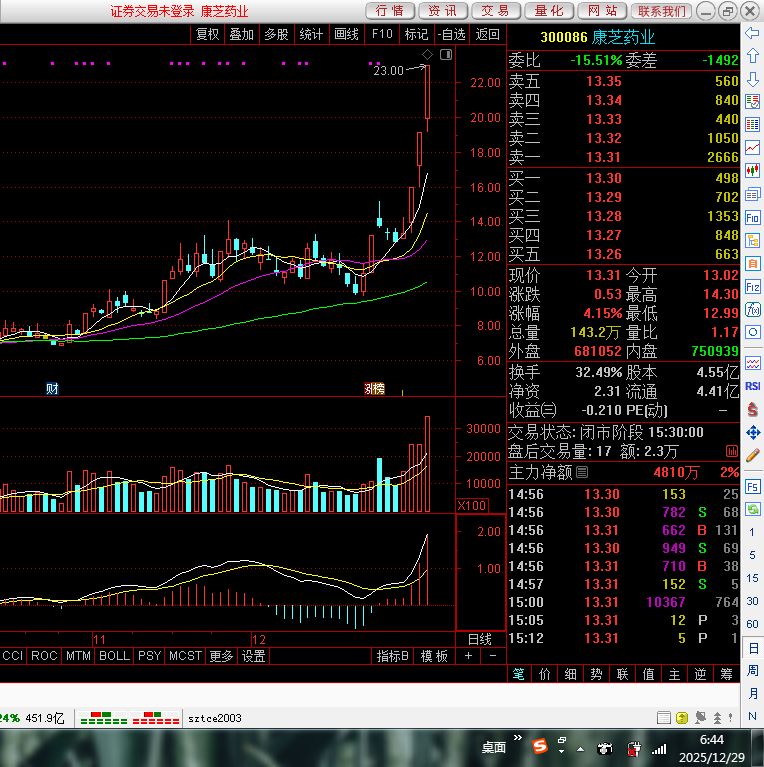Open the orange 自 self-select stocks icon
764x767 pixels.
tap(752, 264)
